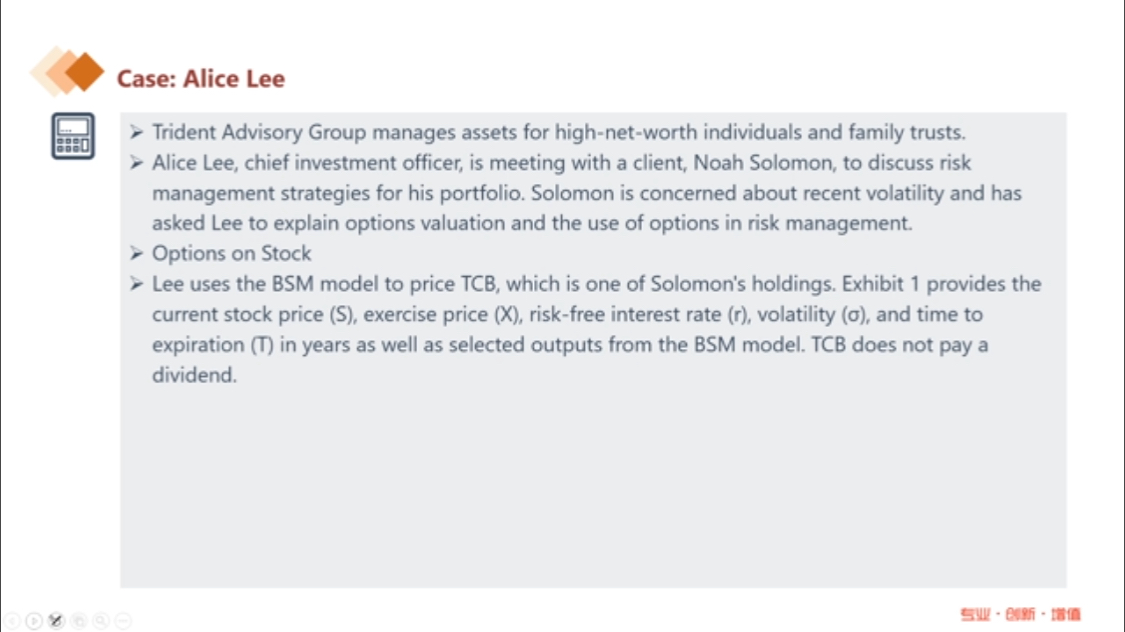Open more slideshow options ellipsis

pyautogui.click(x=123, y=621)
